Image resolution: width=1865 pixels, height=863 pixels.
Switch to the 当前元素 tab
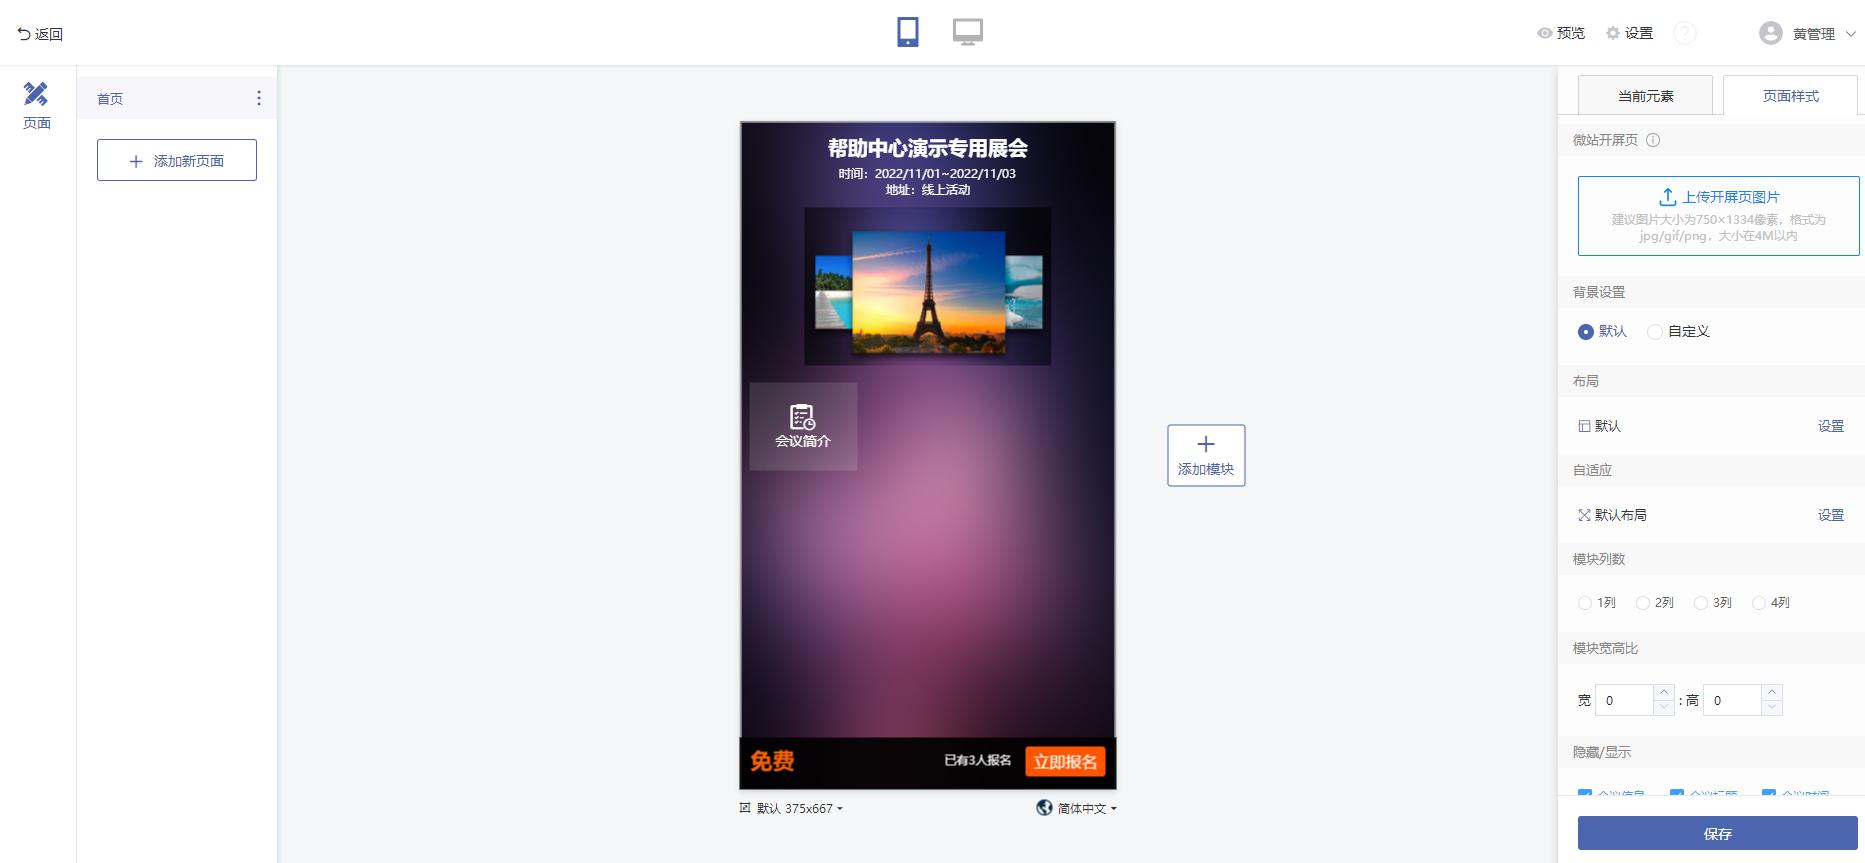point(1645,96)
